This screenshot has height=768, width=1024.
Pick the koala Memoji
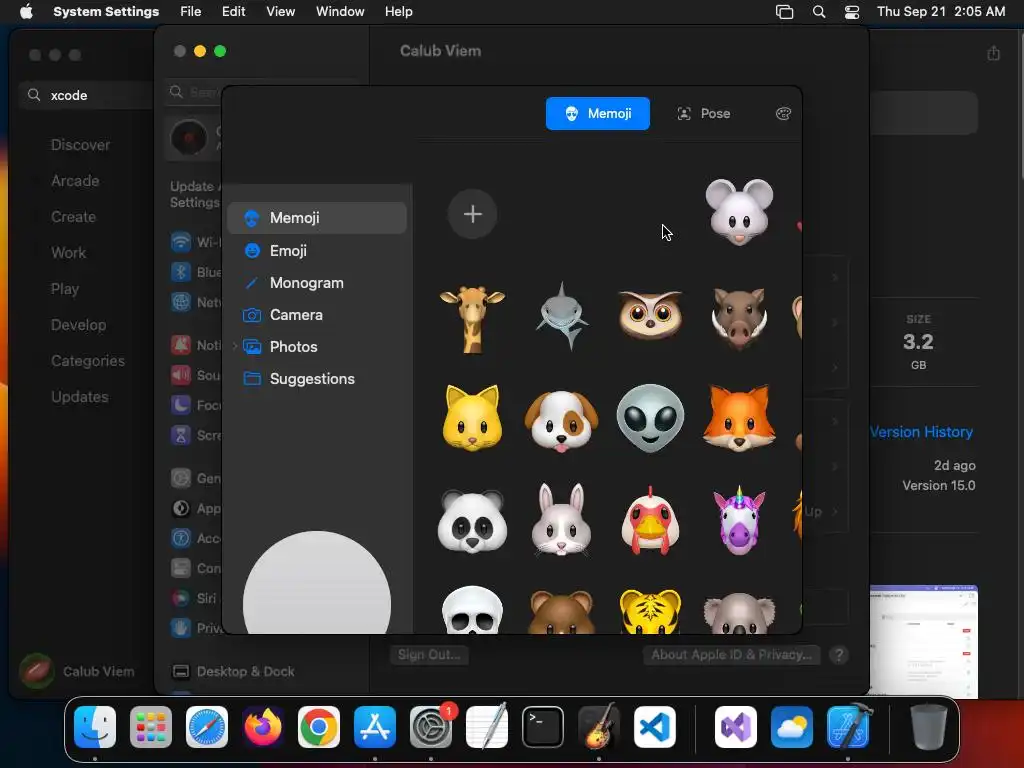[x=739, y=613]
